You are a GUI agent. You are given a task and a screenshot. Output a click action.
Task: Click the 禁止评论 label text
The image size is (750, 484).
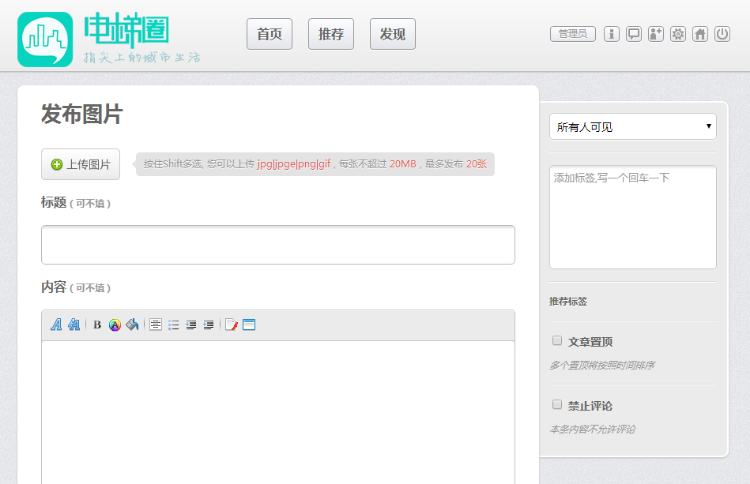pyautogui.click(x=590, y=406)
